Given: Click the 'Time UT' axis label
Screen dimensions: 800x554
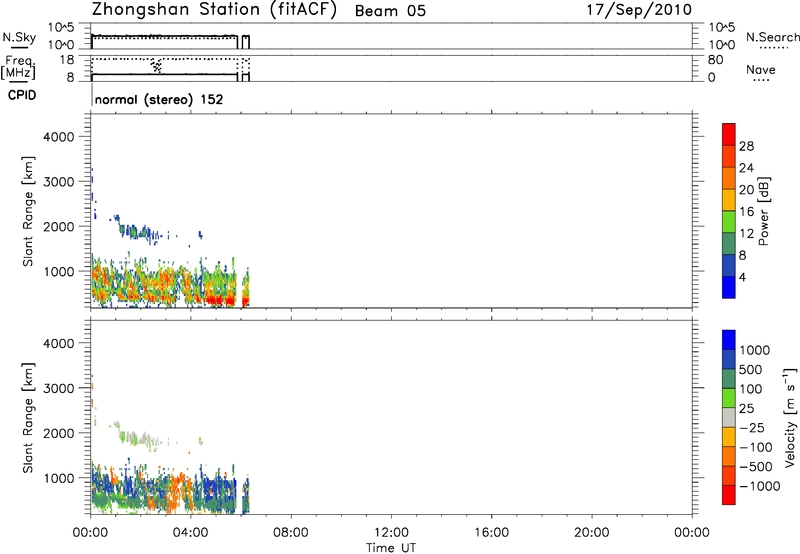Looking at the screenshot, I should 391,548.
